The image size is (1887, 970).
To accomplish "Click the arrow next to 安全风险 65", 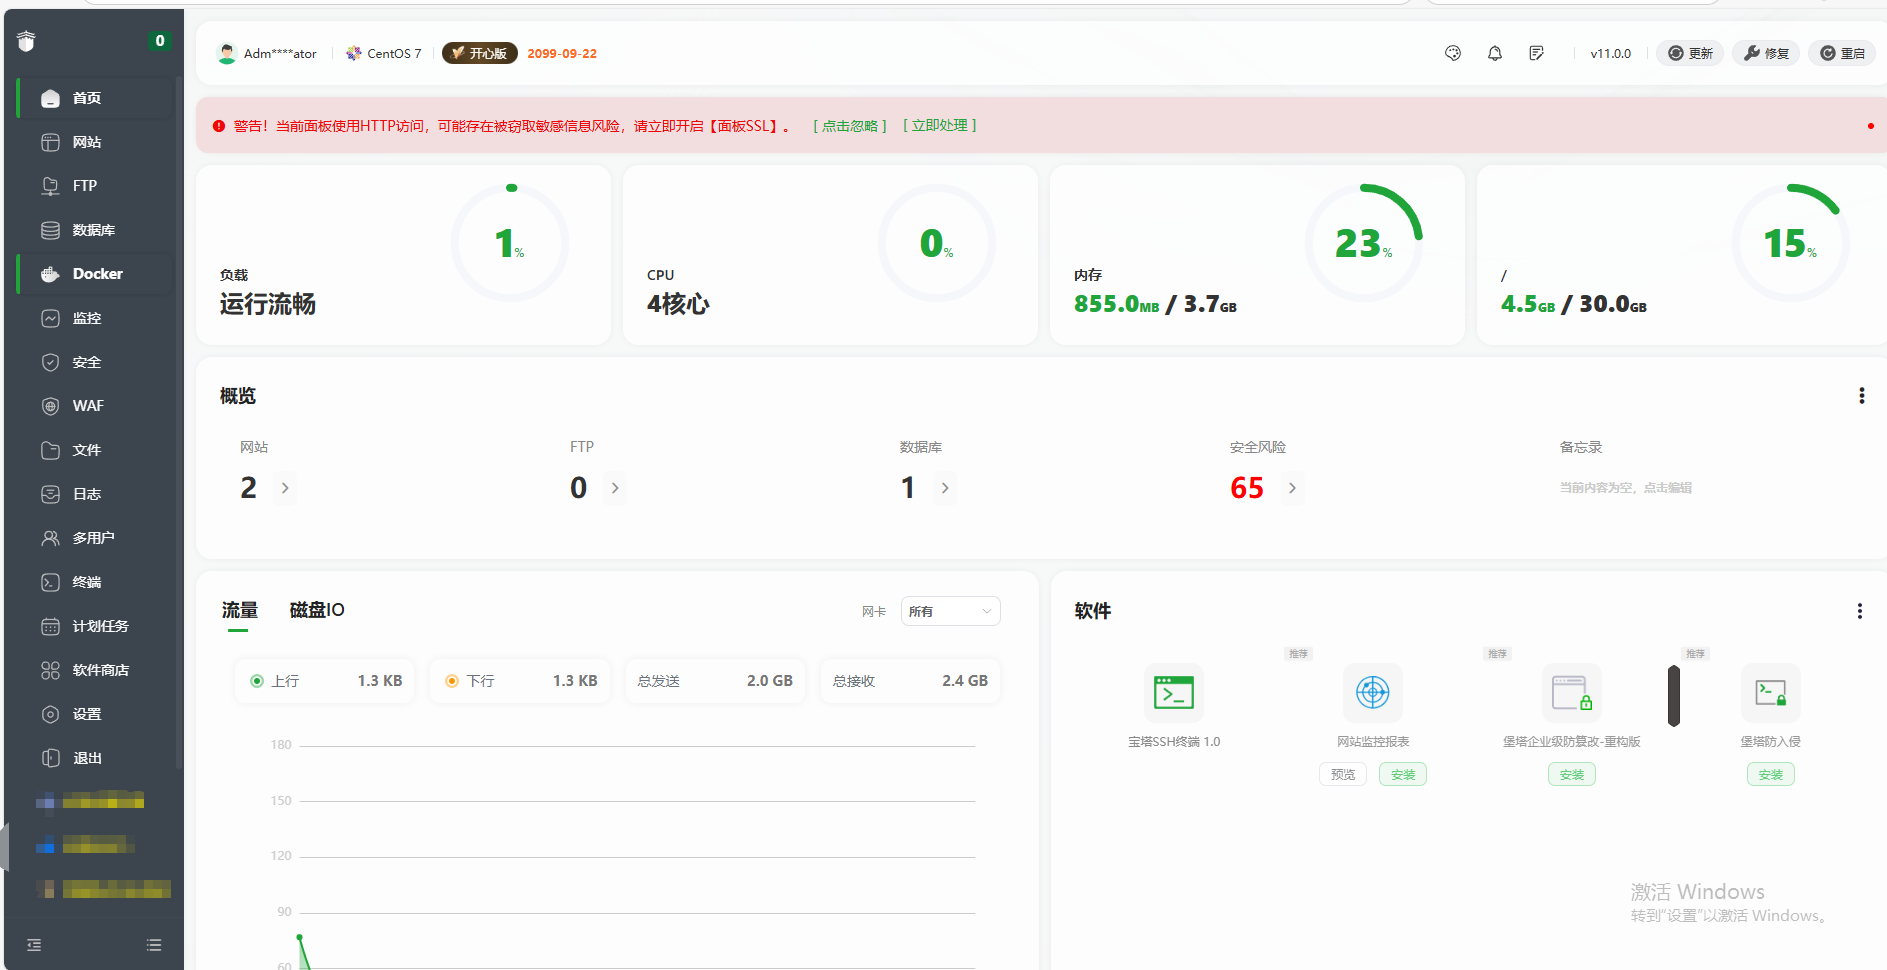I will (x=1292, y=488).
